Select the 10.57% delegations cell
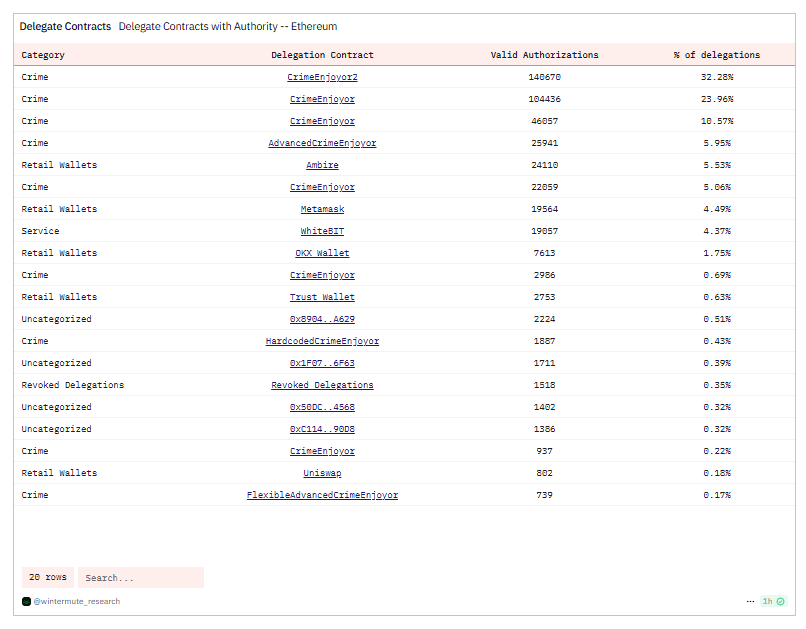Screen dimensions: 806x629 coord(717,121)
